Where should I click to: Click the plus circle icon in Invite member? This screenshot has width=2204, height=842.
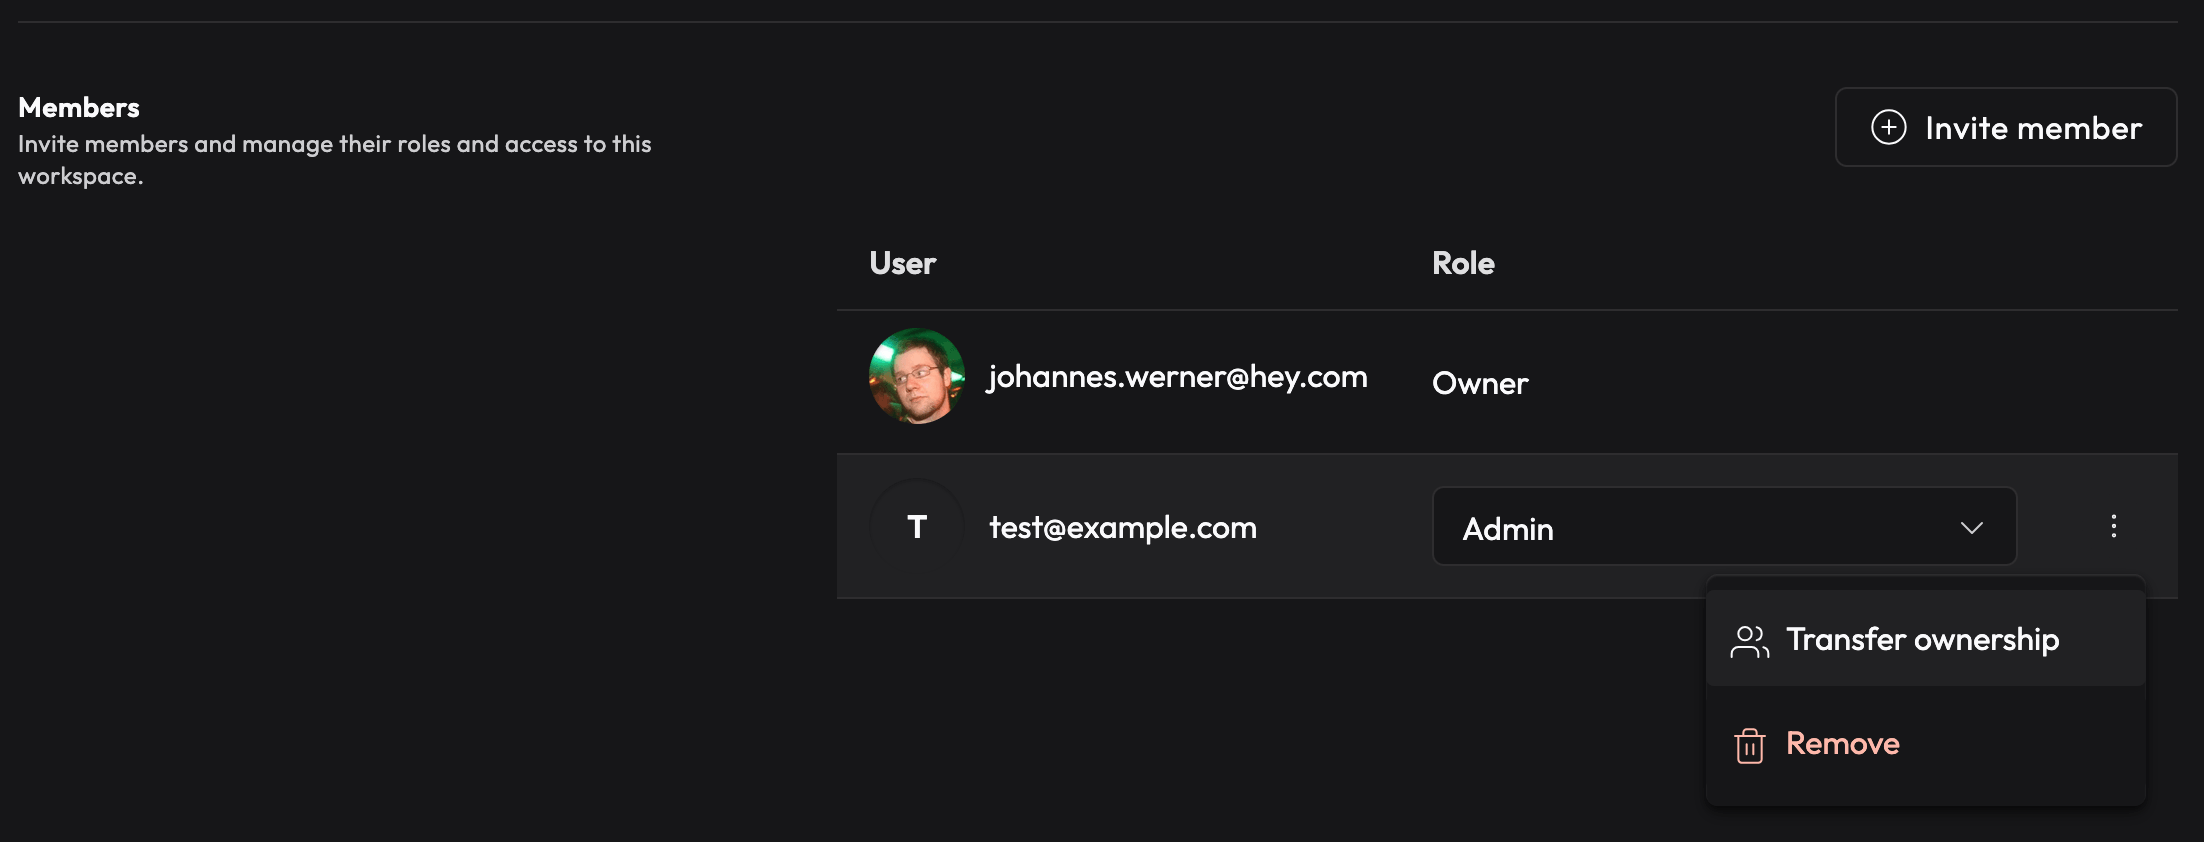point(1889,127)
